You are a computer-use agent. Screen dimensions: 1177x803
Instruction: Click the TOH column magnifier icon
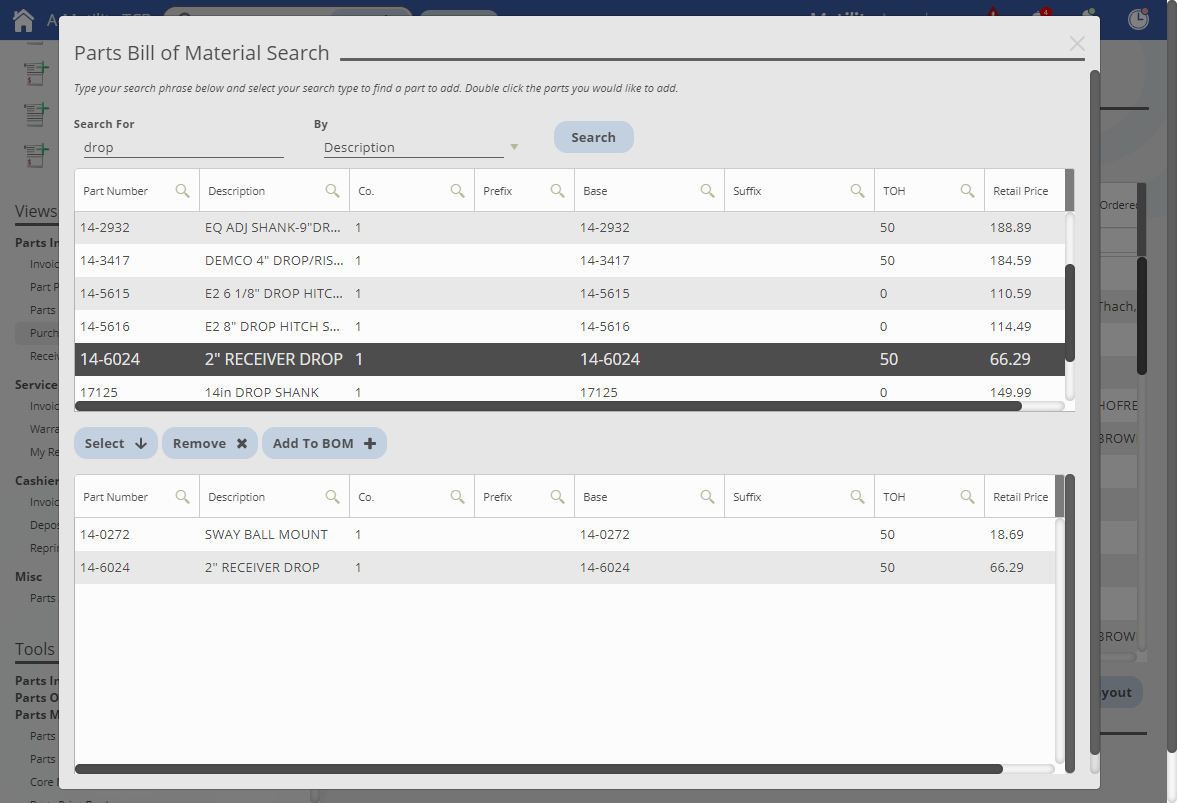[966, 190]
